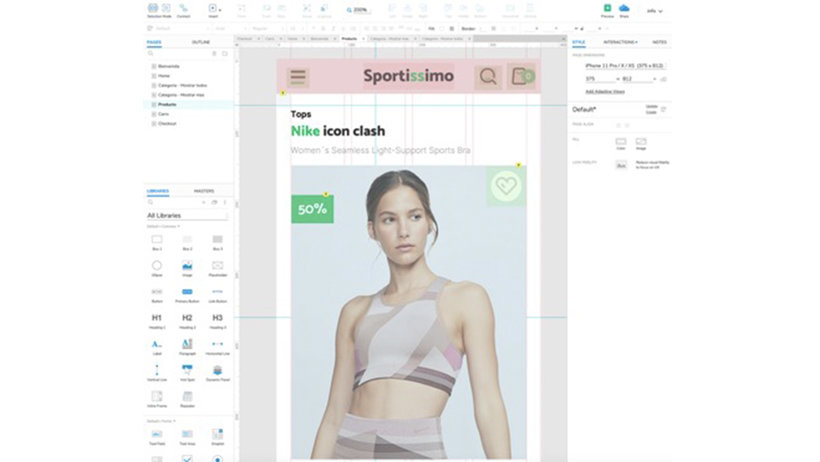Click the Share cloud icon
Image resolution: width=820 pixels, height=462 pixels.
click(x=624, y=10)
